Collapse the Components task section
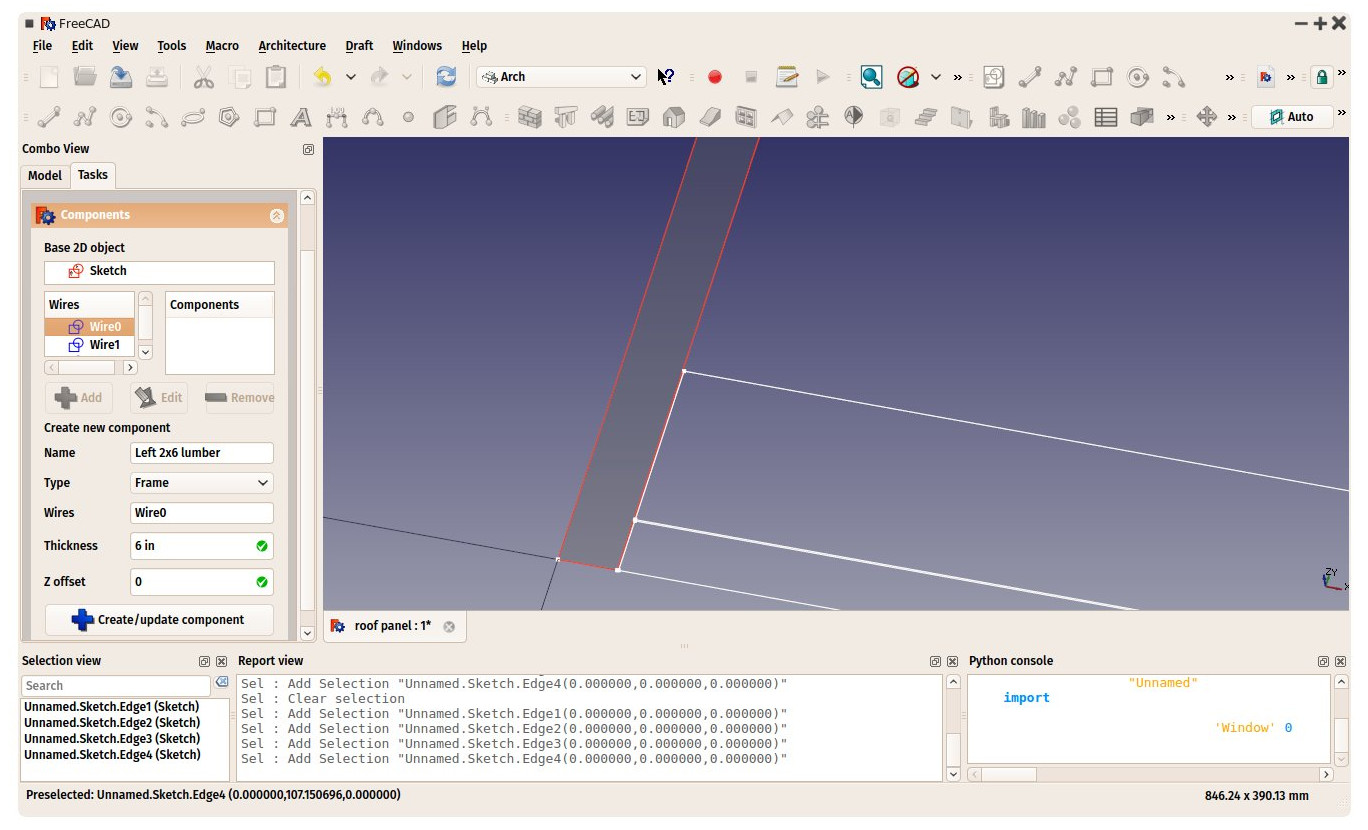Viewport: 1368px width, 830px height. (277, 216)
